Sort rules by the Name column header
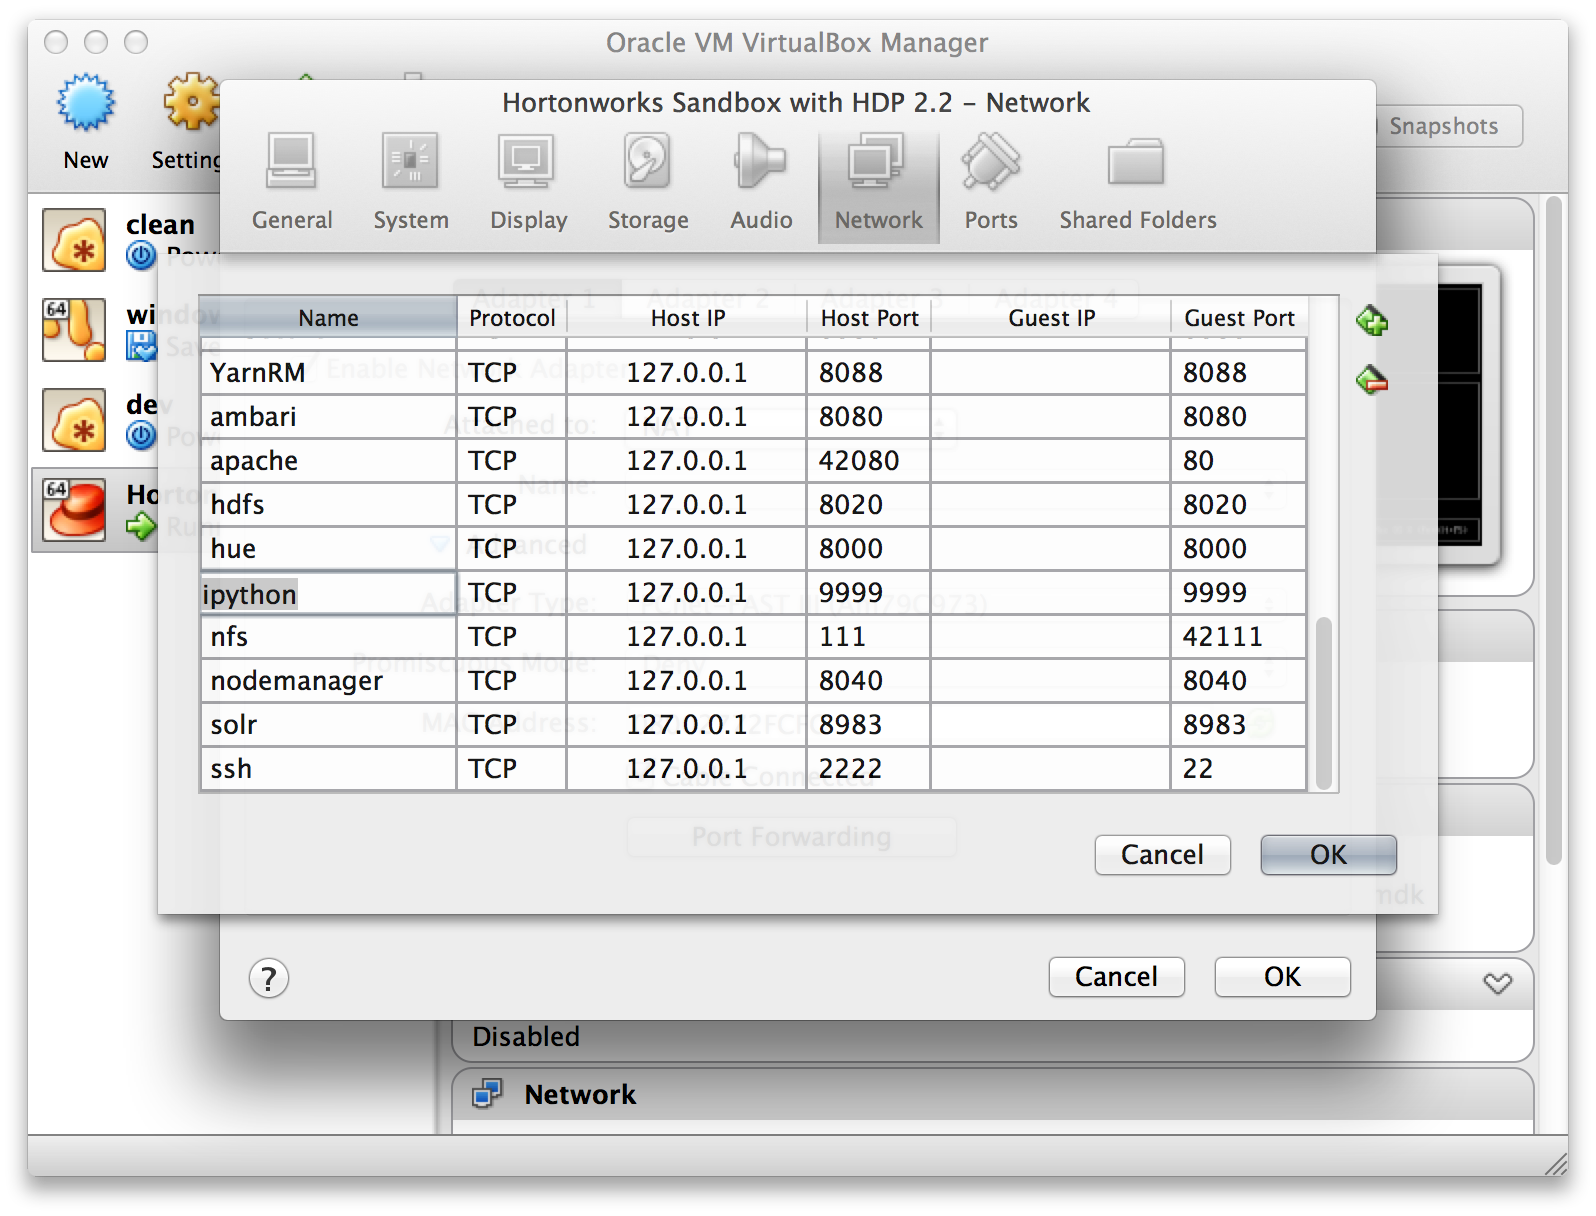The width and height of the screenshot is (1596, 1216). [x=328, y=318]
